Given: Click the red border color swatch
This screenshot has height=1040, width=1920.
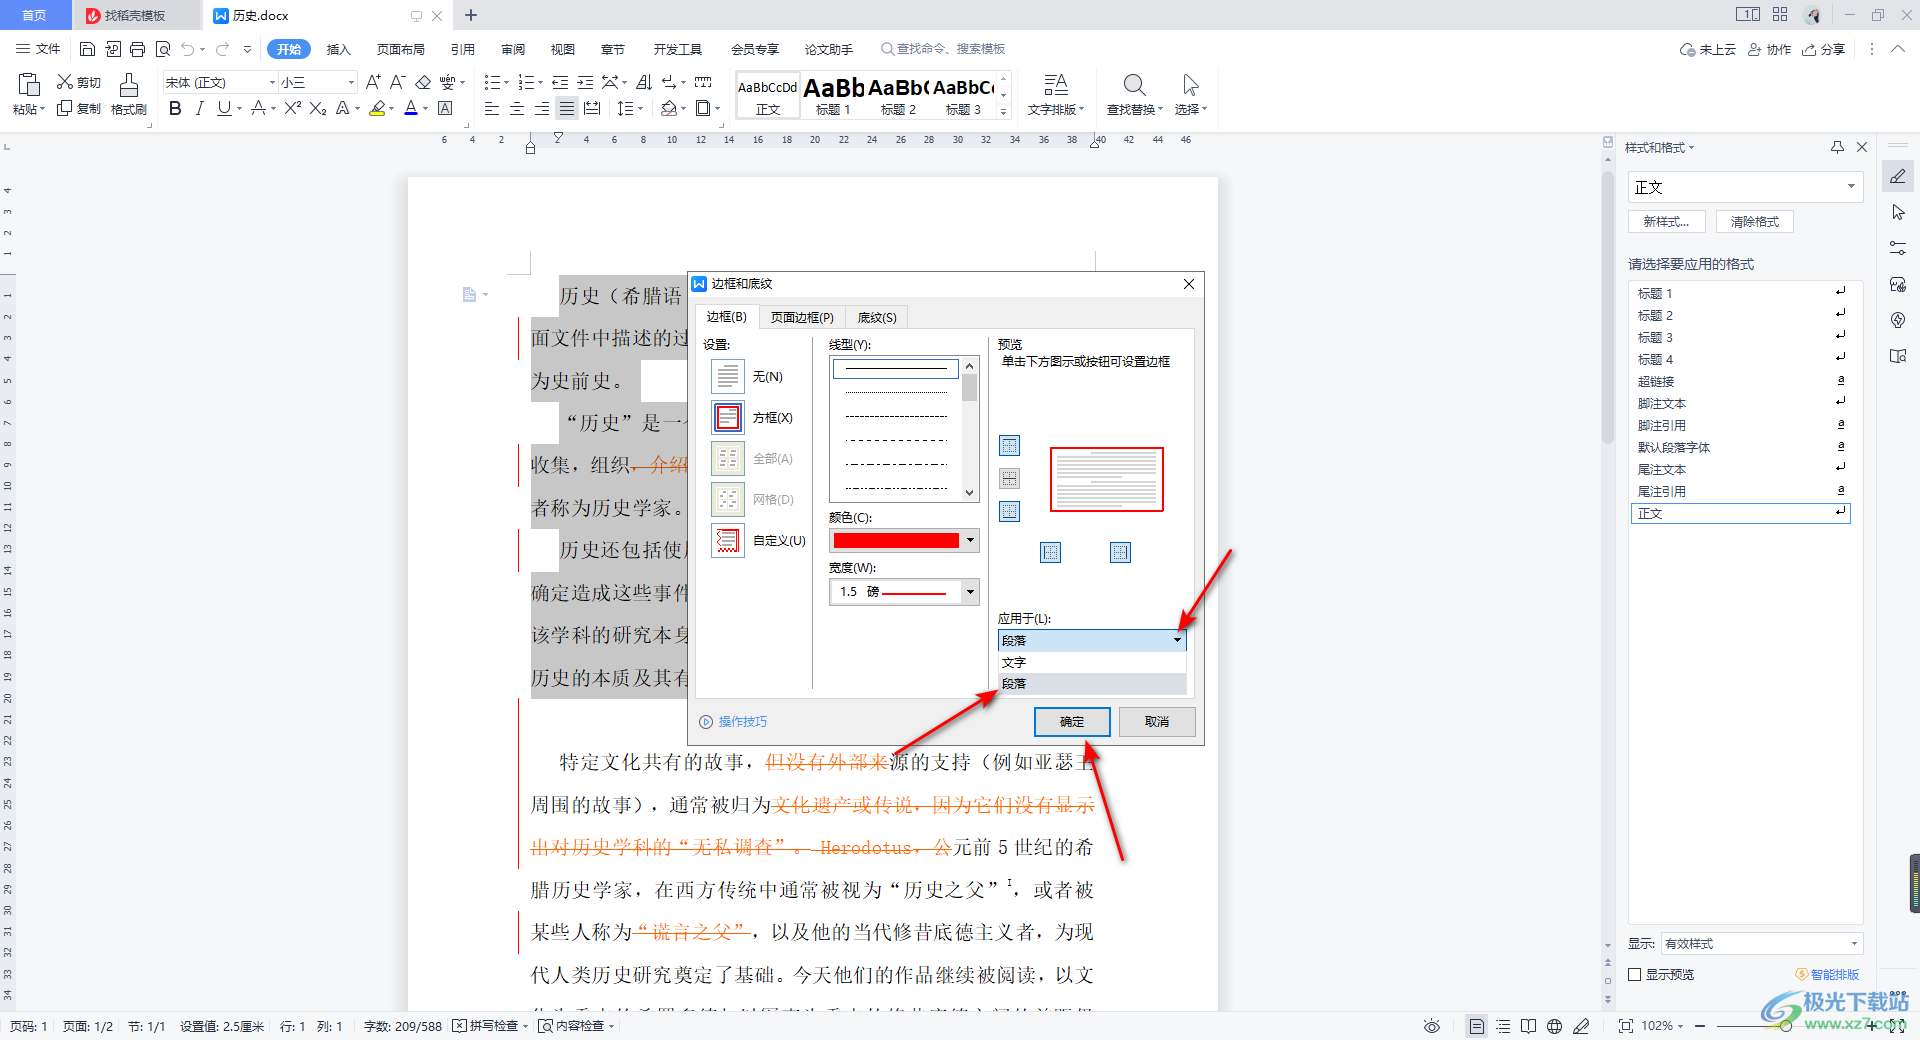Looking at the screenshot, I should tap(896, 541).
